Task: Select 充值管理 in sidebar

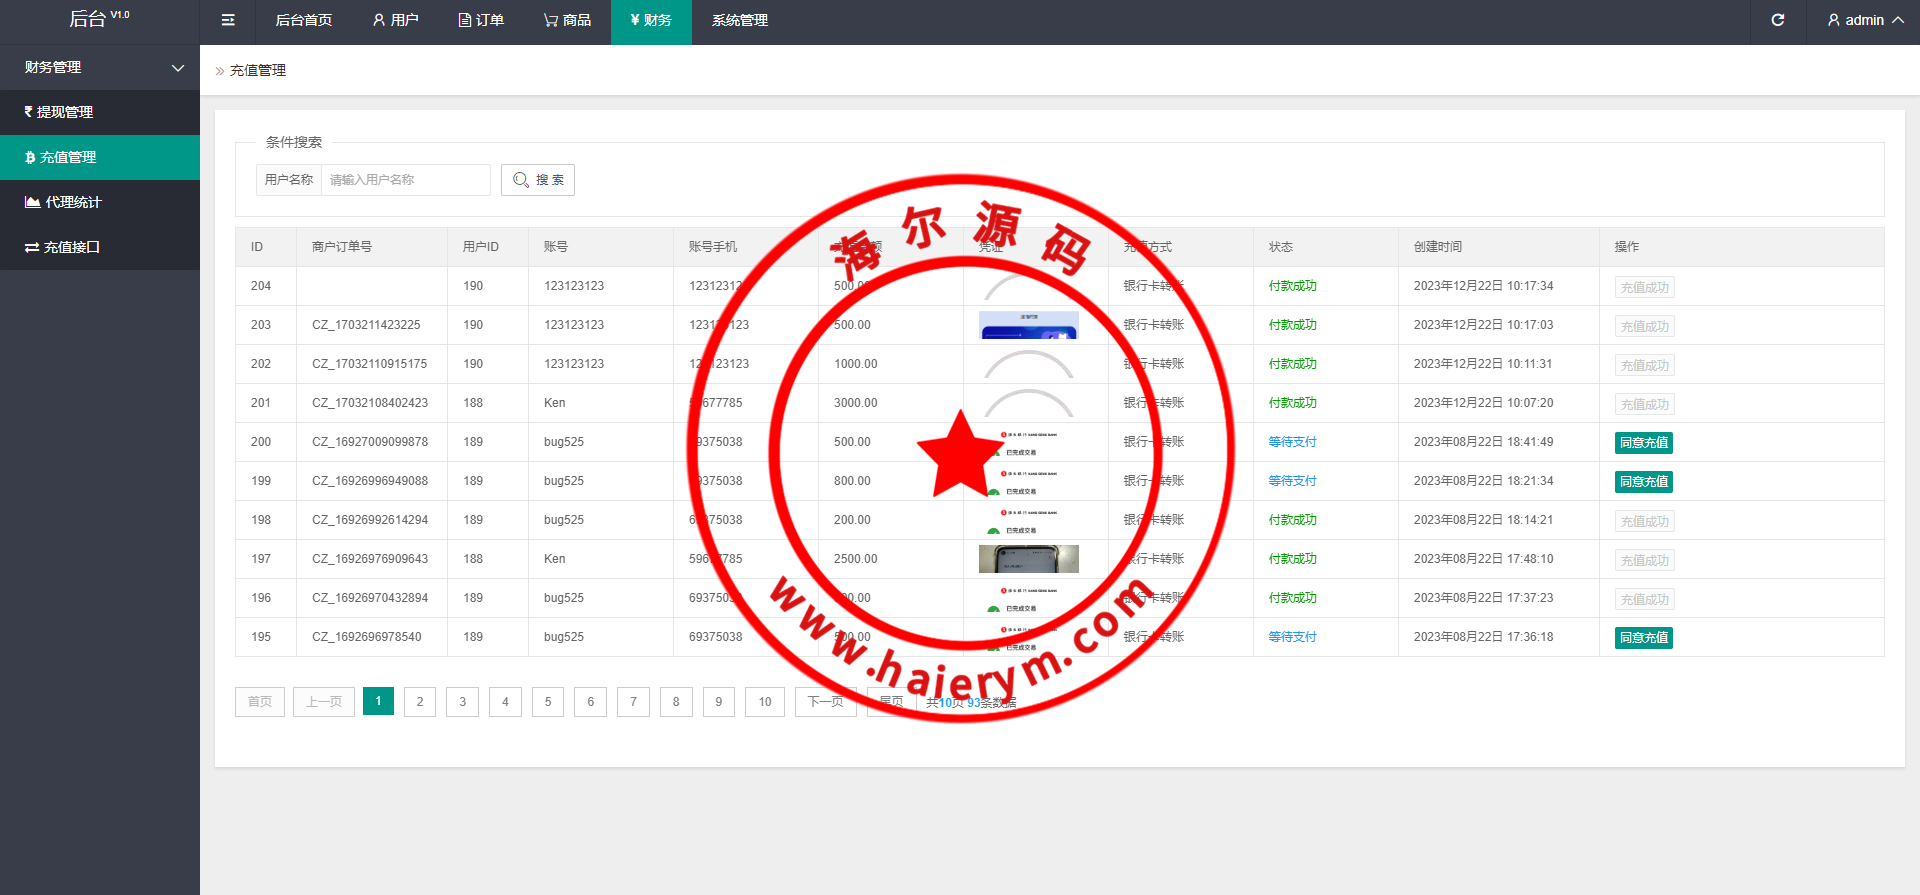Action: 100,157
